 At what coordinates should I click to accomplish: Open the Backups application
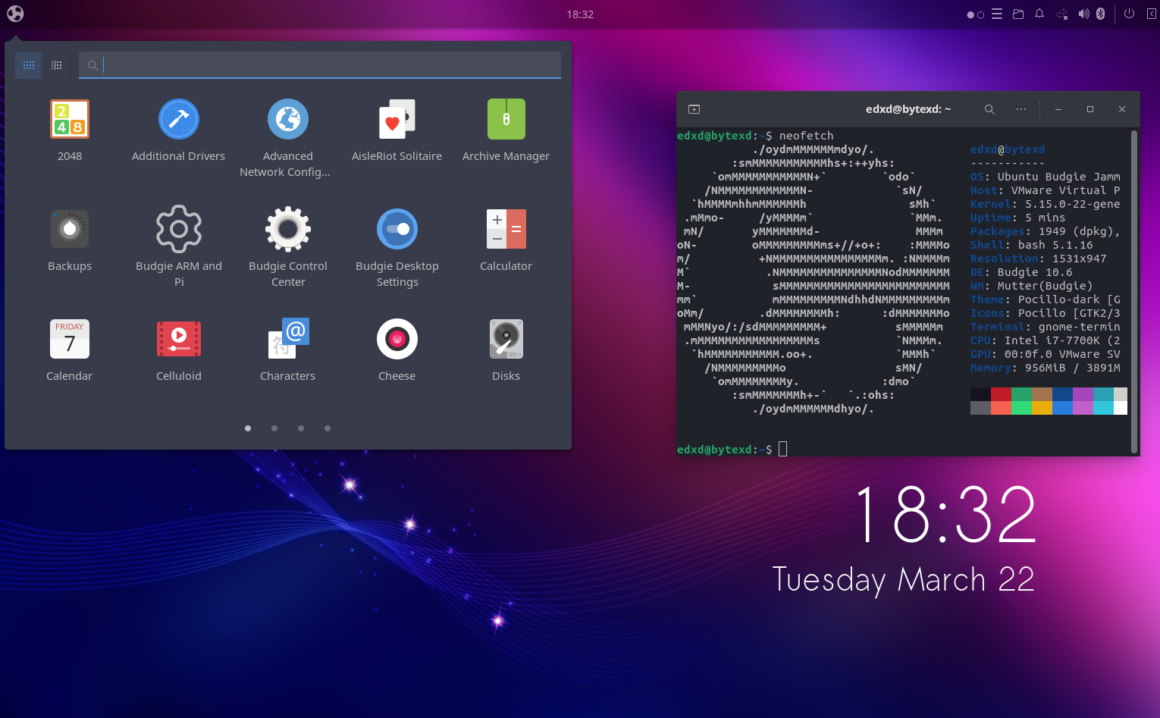69,228
